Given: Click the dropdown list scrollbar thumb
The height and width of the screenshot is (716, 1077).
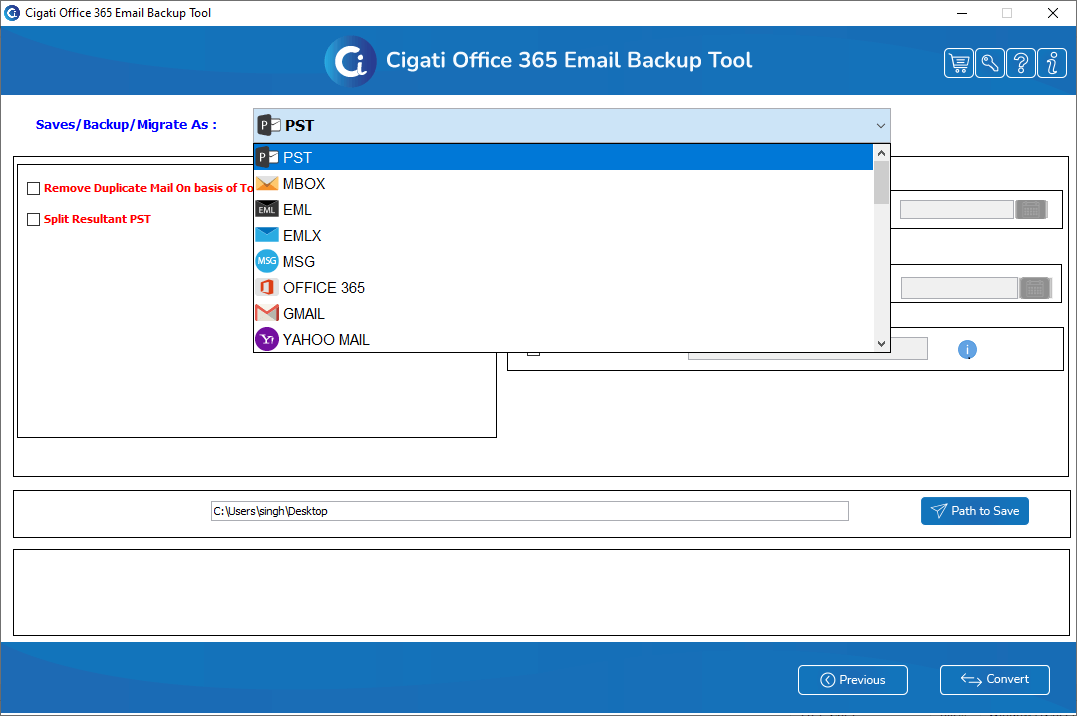Looking at the screenshot, I should pos(881,183).
